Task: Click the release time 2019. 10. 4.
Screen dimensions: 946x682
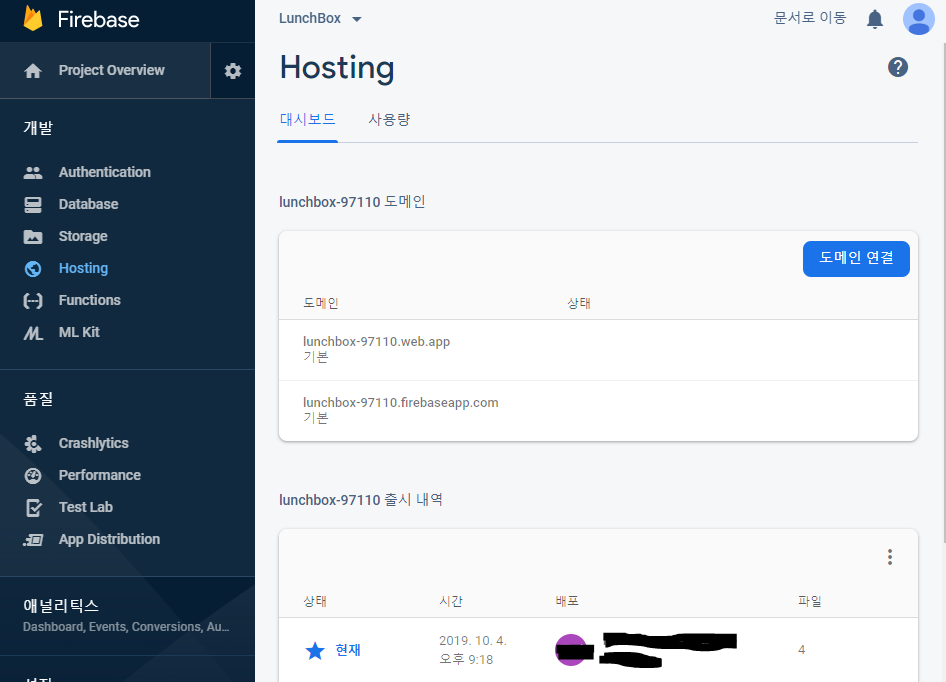Action: tap(472, 641)
